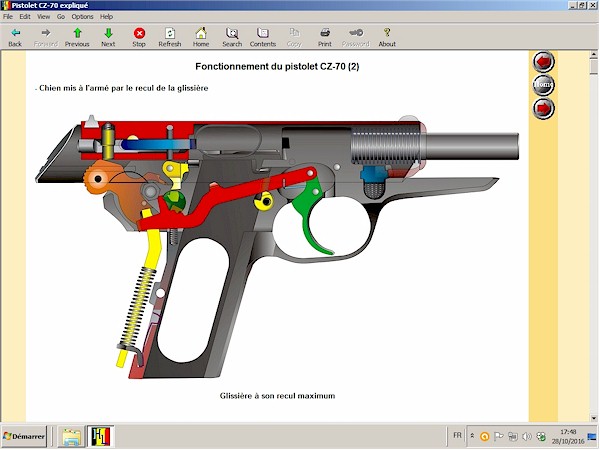Image resolution: width=600 pixels, height=450 pixels.
Task: Click the FR language indicator
Action: [x=457, y=435]
